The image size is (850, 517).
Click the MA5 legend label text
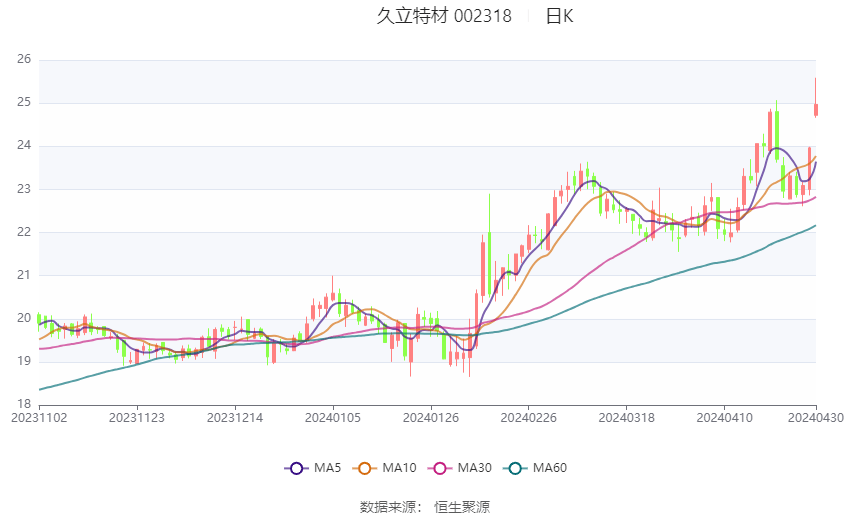point(327,468)
